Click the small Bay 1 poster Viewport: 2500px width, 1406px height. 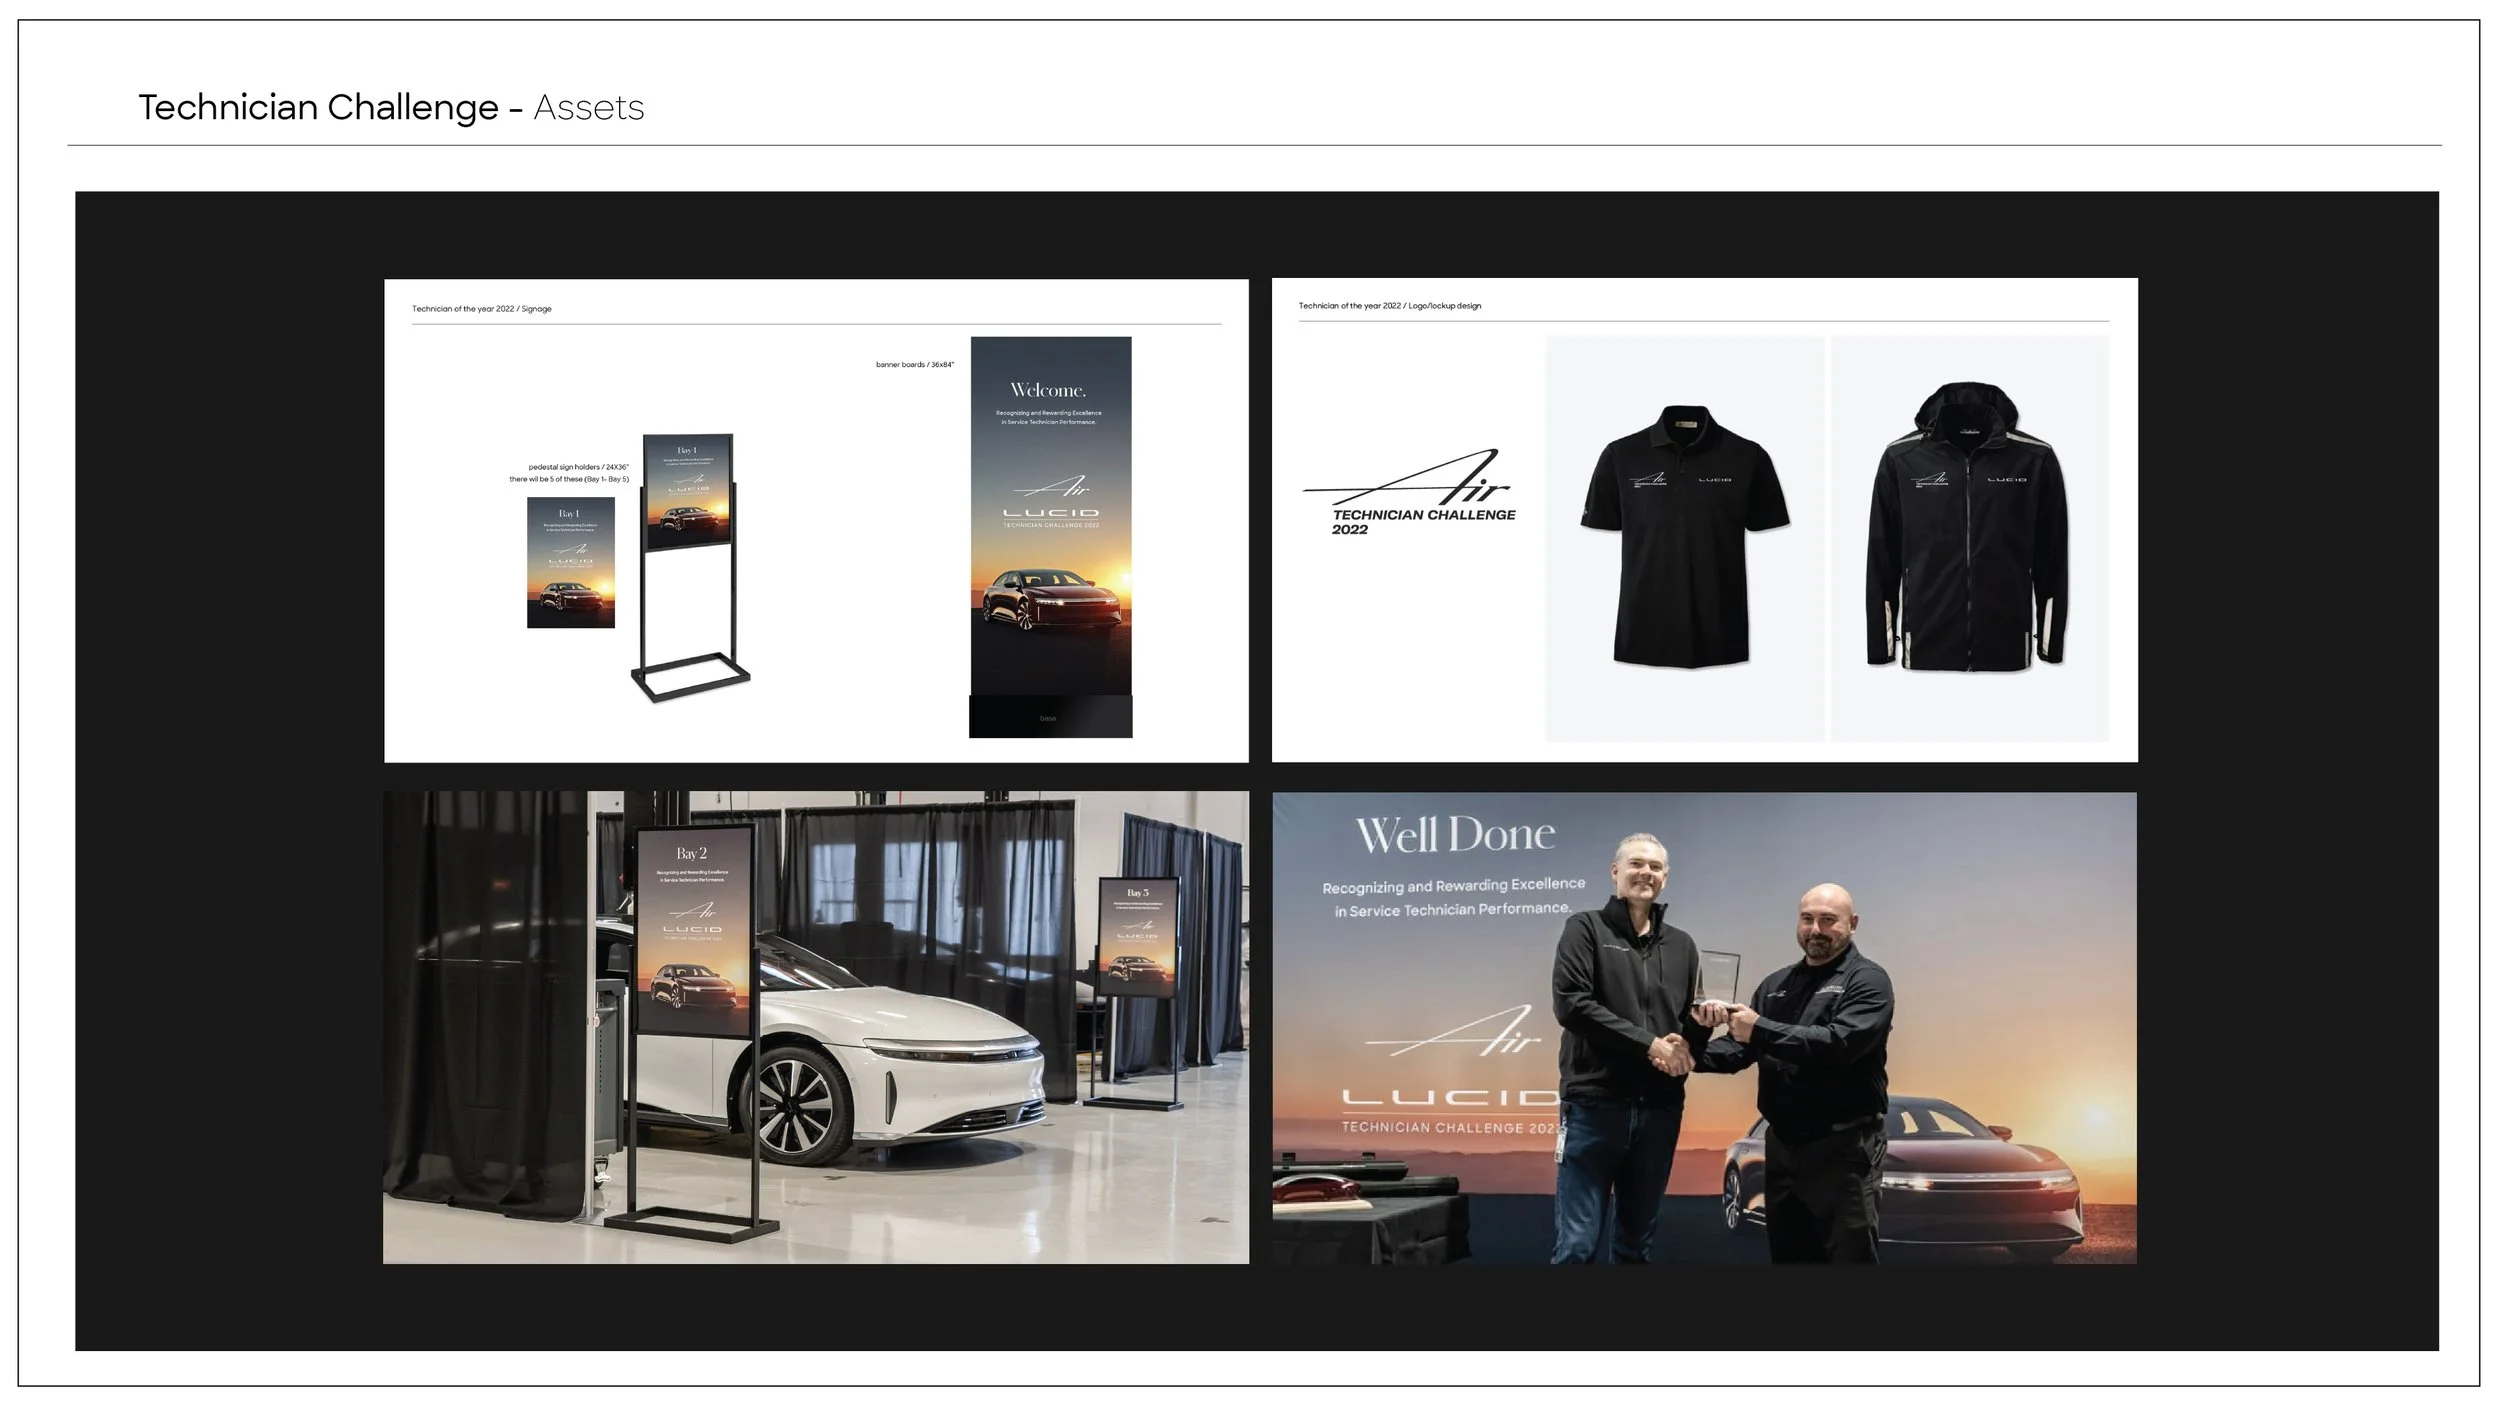571,563
